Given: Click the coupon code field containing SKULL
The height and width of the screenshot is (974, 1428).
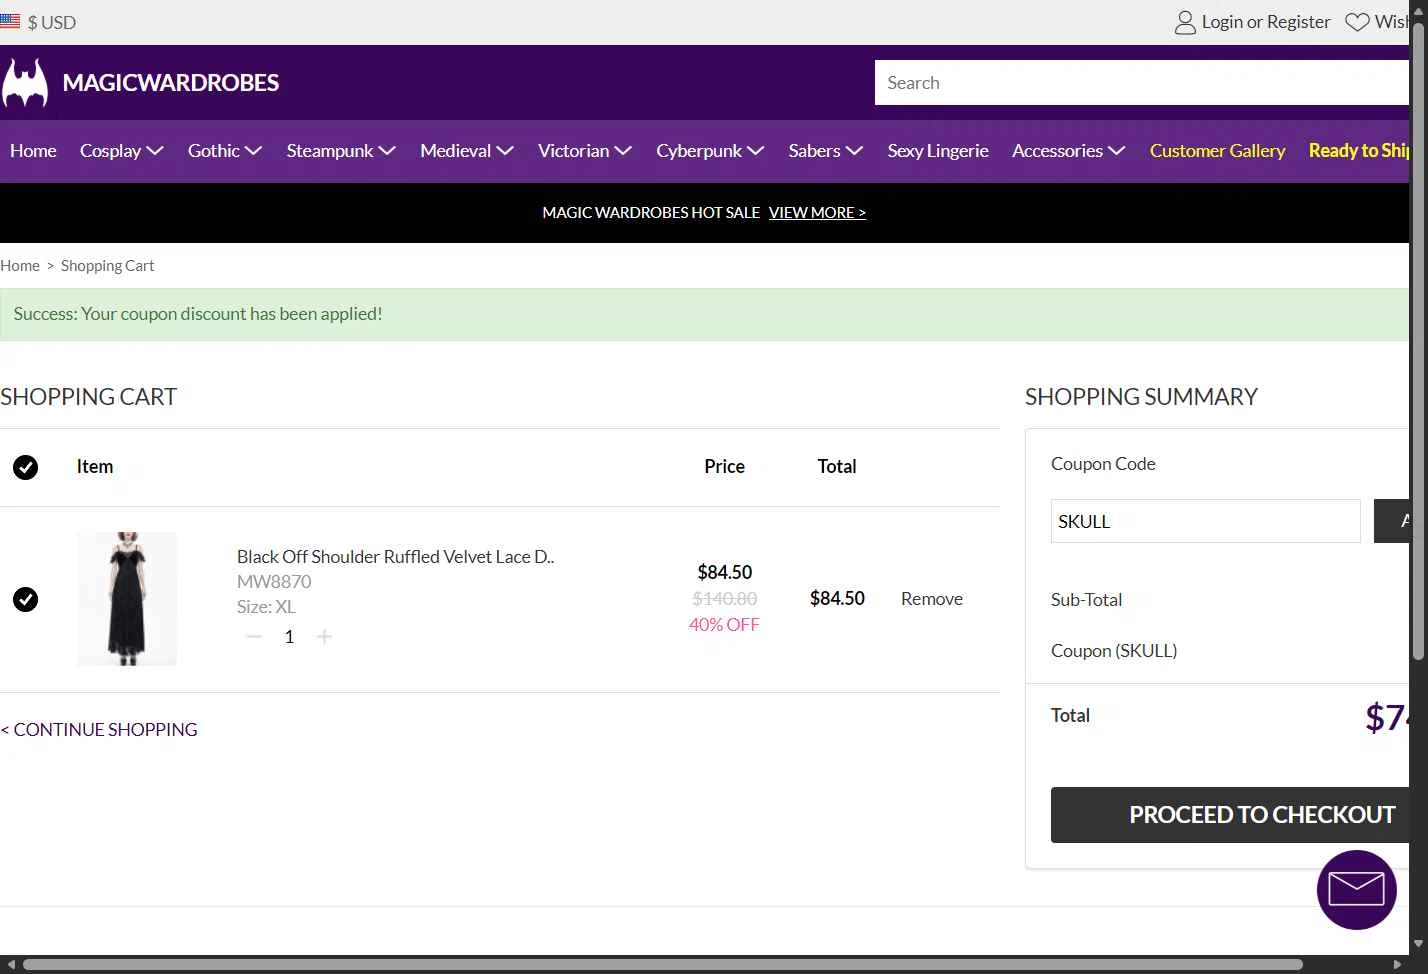Looking at the screenshot, I should tap(1205, 521).
